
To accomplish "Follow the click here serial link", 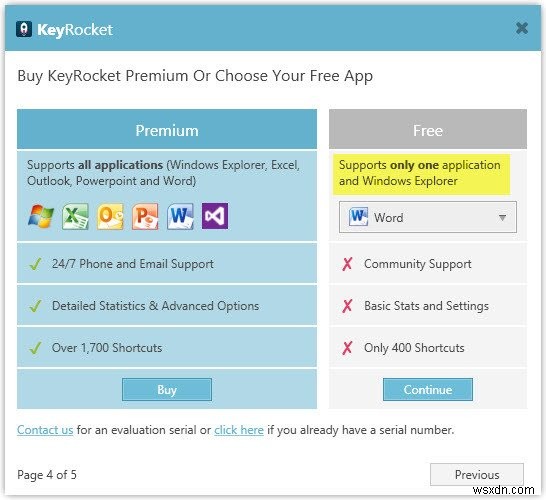I will (239, 430).
